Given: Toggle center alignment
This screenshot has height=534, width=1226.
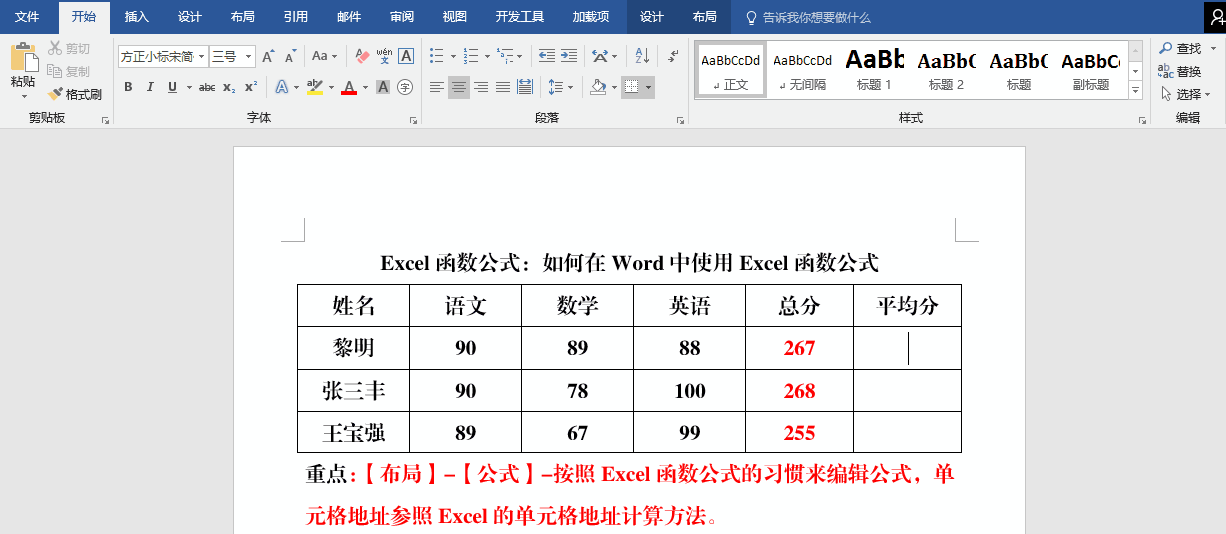Looking at the screenshot, I should 459,88.
